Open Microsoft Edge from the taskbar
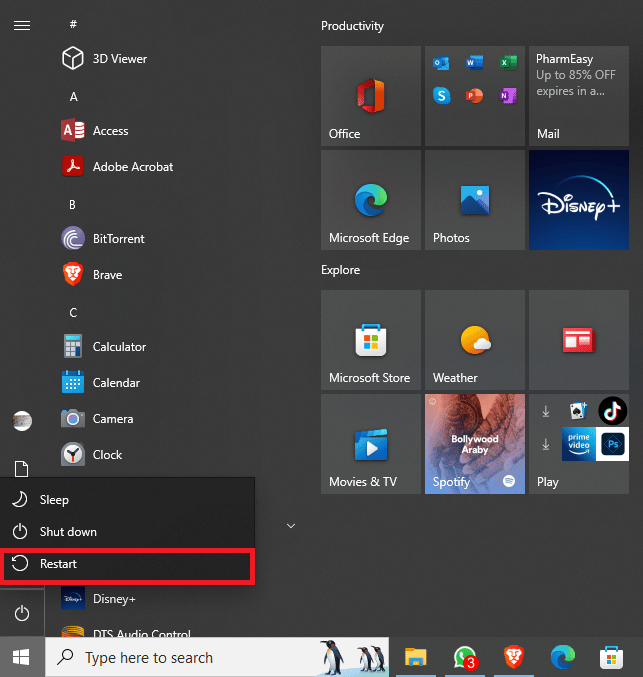This screenshot has height=677, width=643. pos(563,657)
